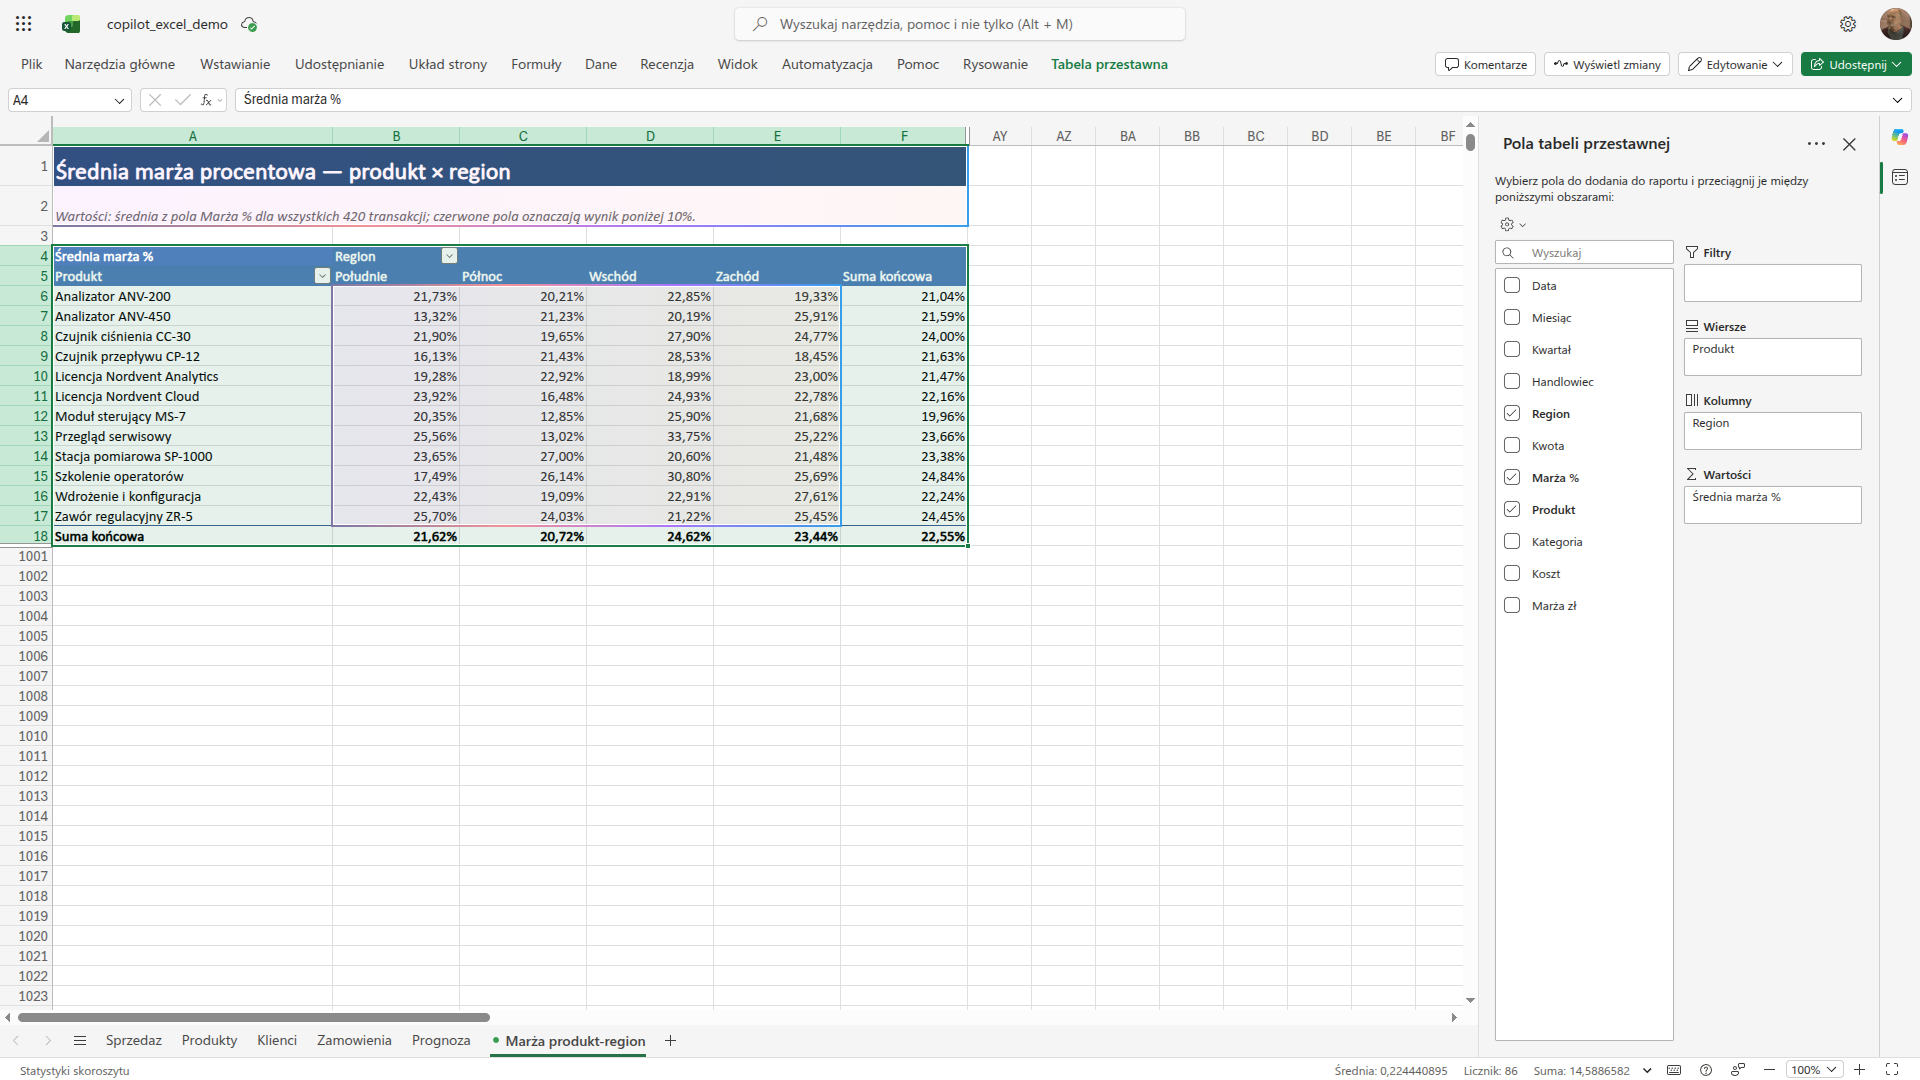Uncheck the Marża % field checkbox

click(x=1512, y=478)
